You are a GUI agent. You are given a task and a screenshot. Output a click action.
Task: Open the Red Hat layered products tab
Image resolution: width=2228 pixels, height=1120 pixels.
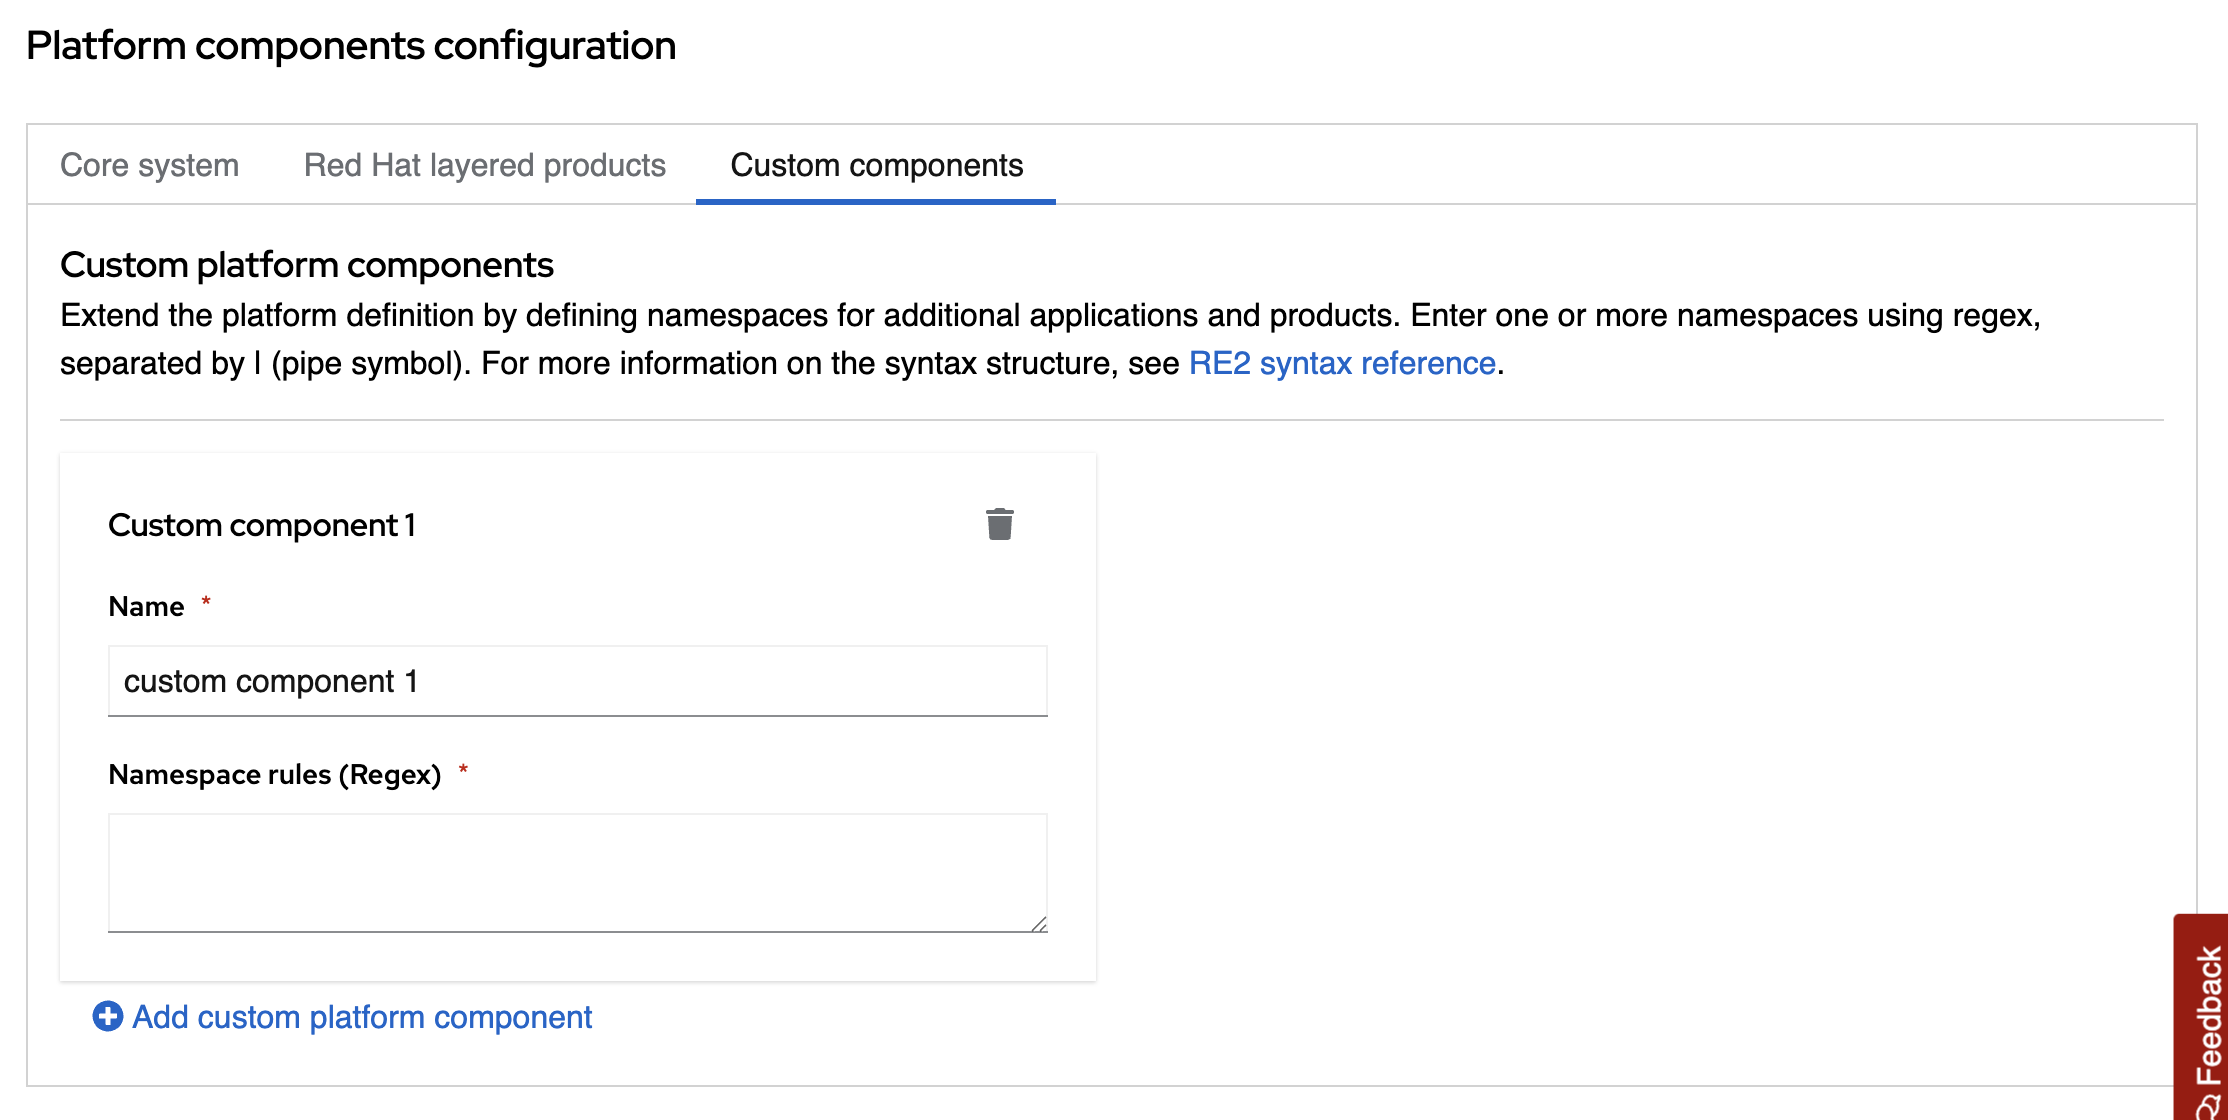484,165
